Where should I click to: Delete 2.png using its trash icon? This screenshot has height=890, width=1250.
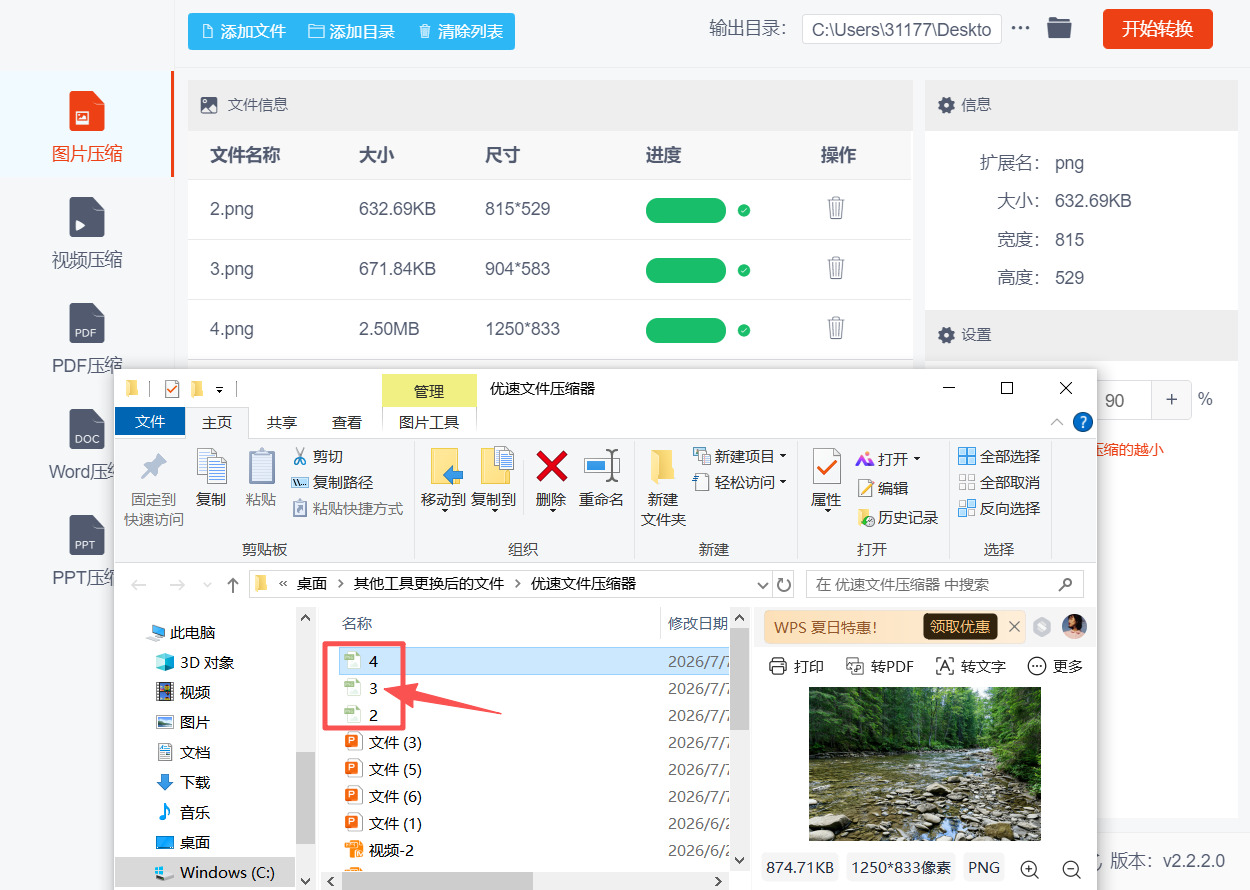[x=836, y=208]
